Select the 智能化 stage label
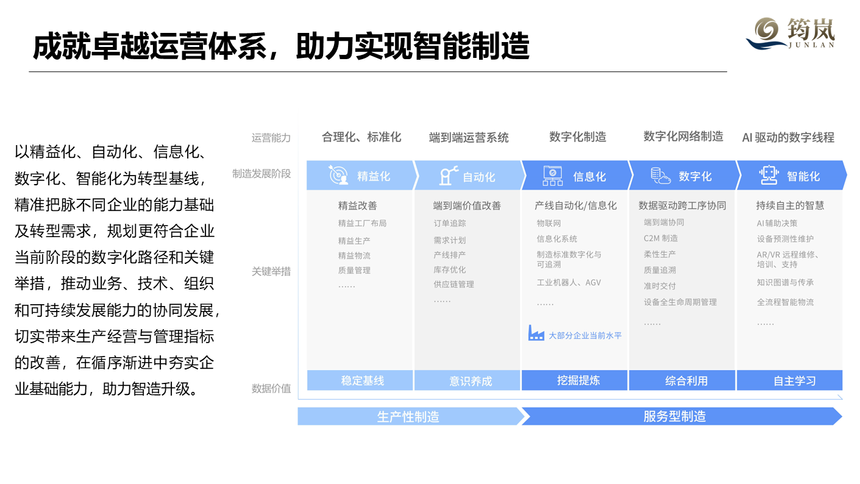The image size is (860, 484). (x=803, y=177)
